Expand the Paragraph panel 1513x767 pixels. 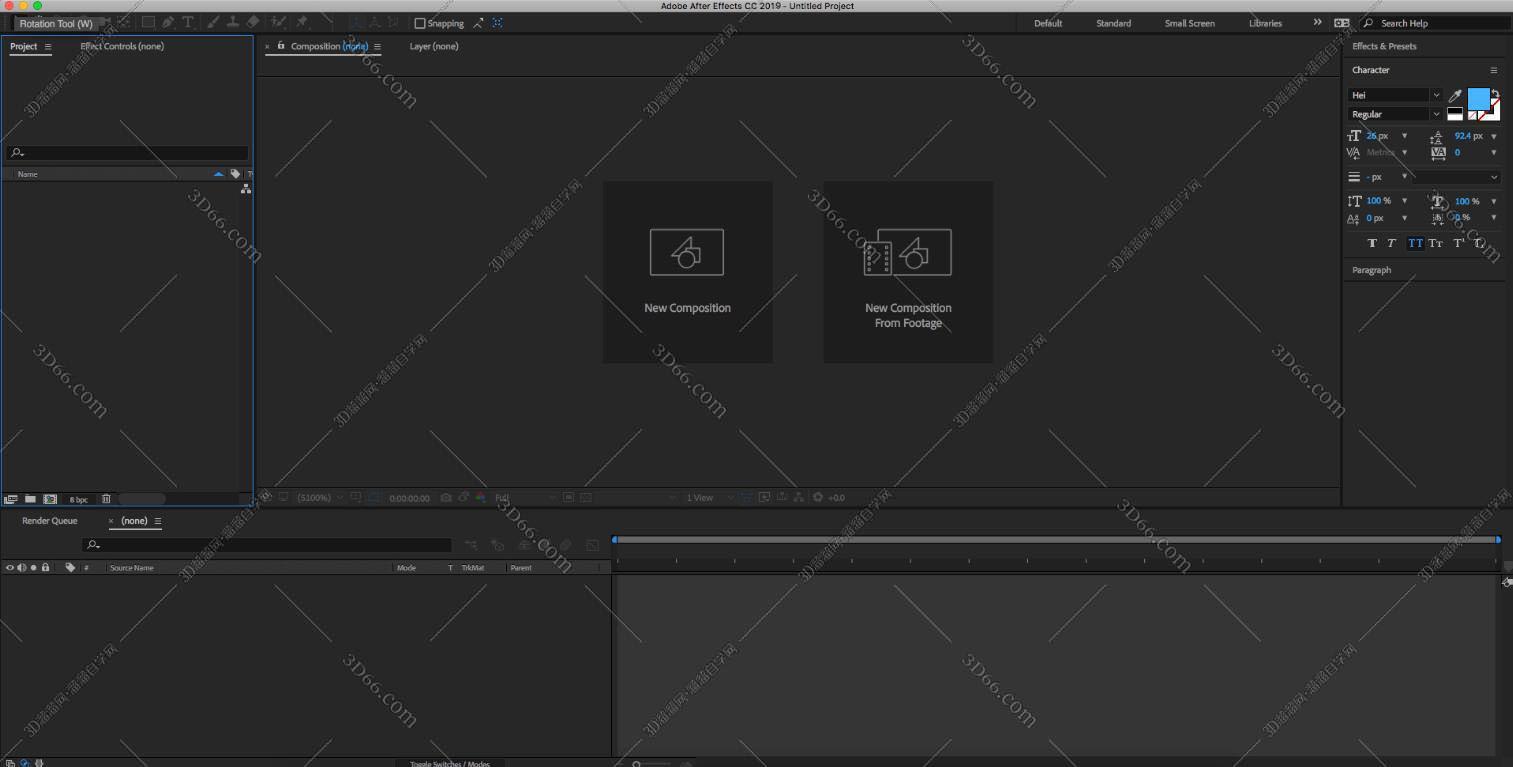(x=1371, y=270)
